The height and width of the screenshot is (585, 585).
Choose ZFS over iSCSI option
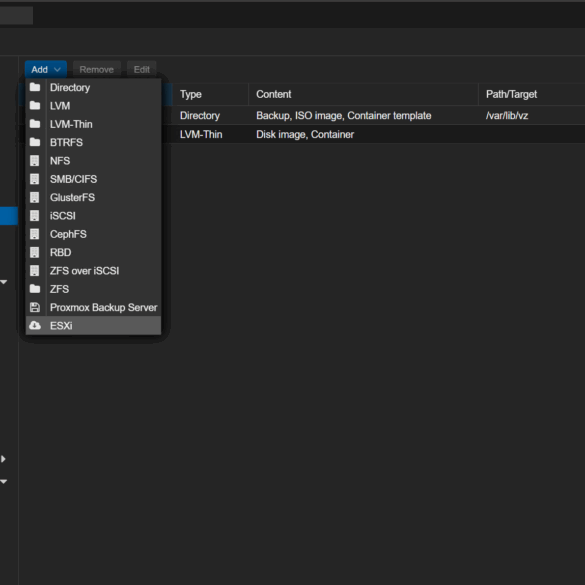(x=93, y=270)
